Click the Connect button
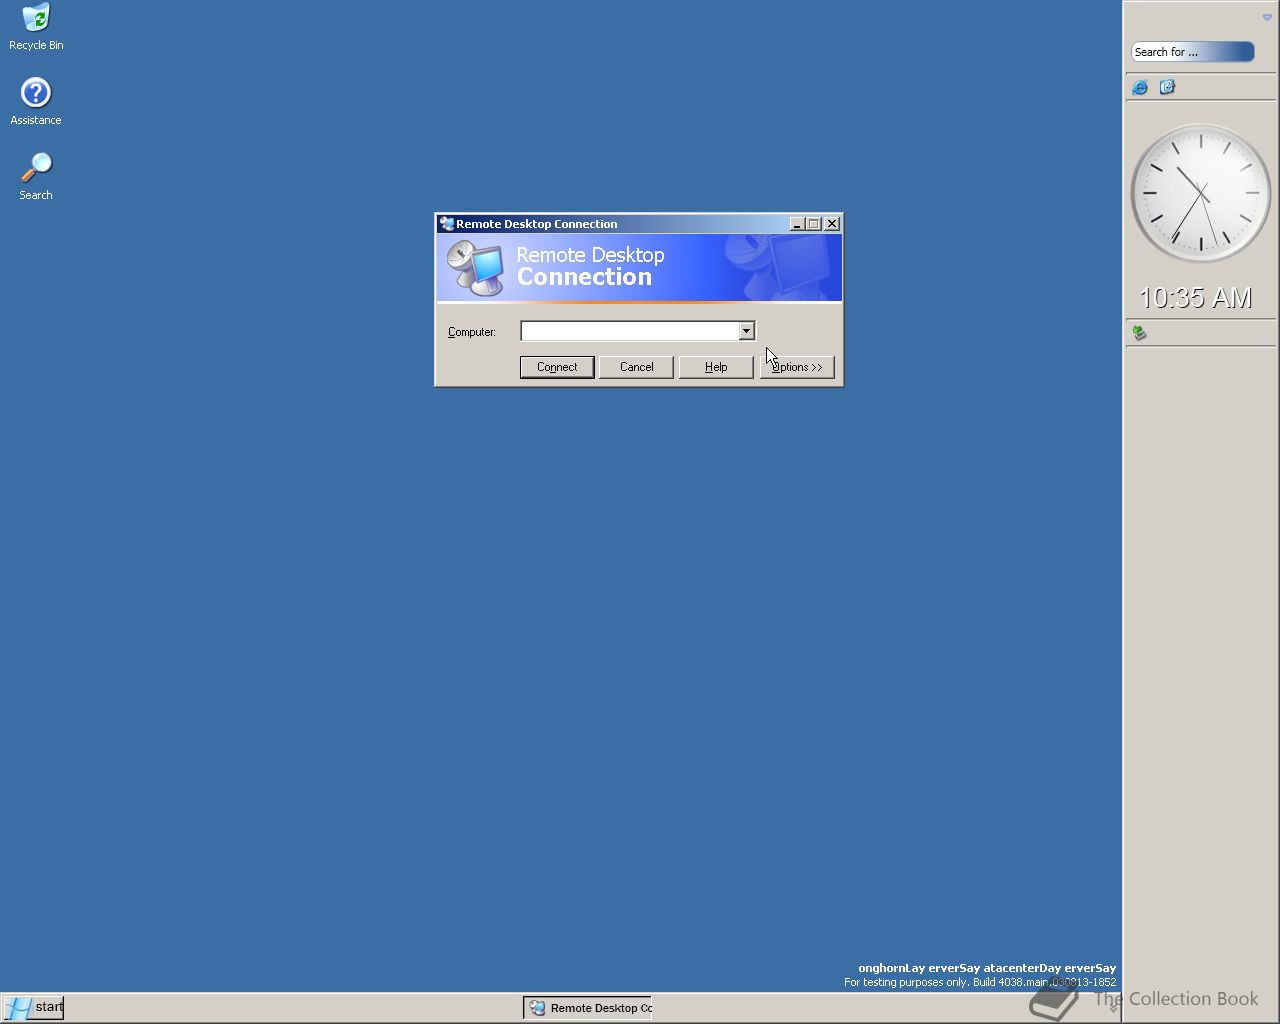 pos(557,367)
